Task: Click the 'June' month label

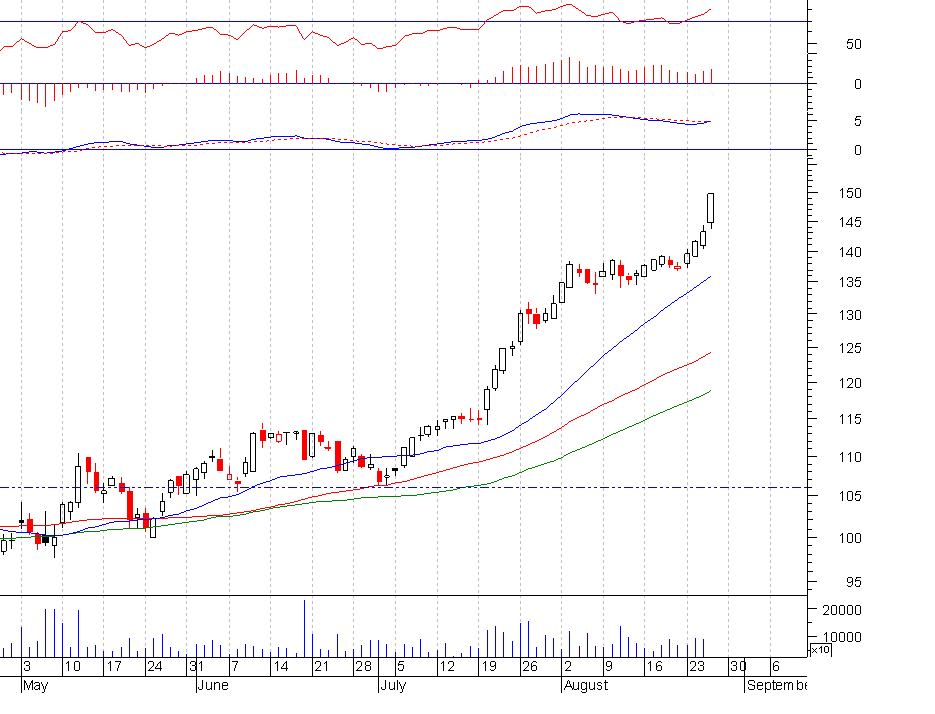Action: point(213,685)
